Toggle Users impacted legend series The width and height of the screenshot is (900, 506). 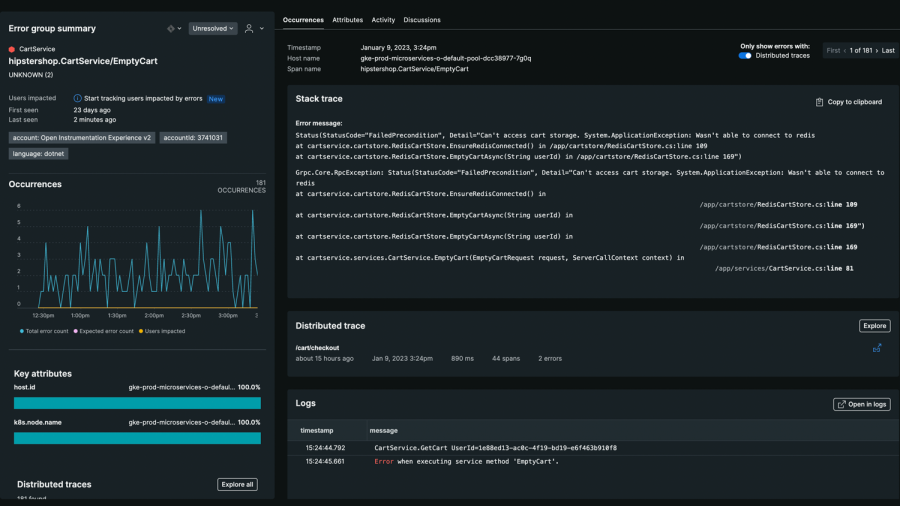(x=162, y=331)
